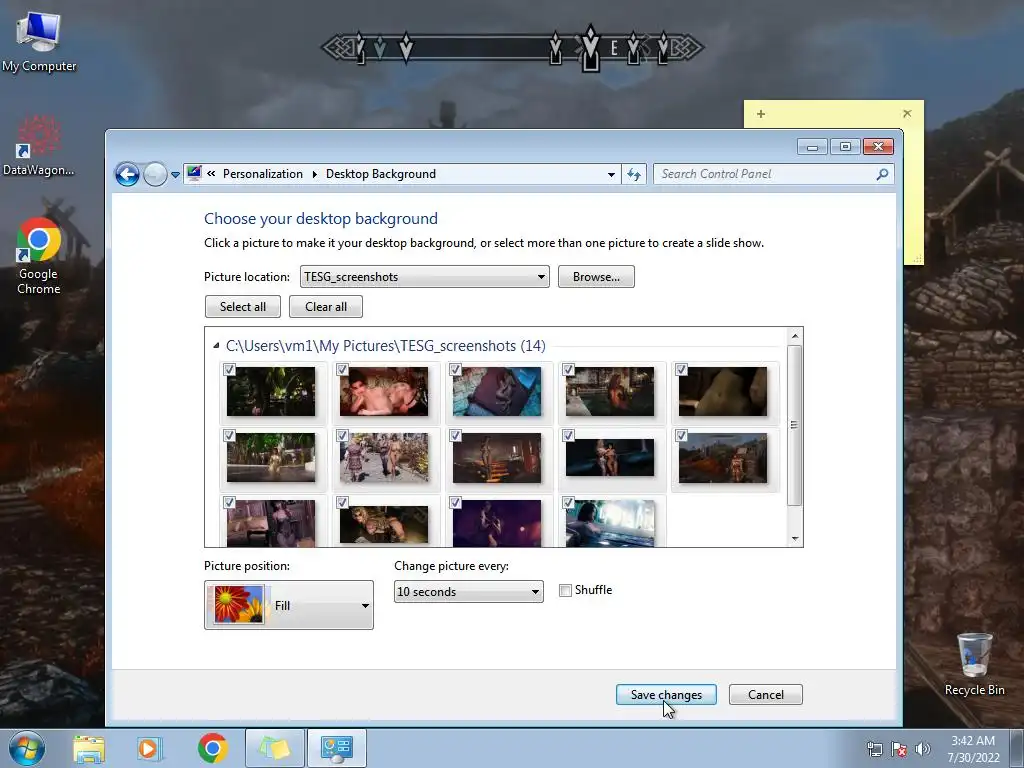Enable the Shuffle checkbox

tap(566, 590)
